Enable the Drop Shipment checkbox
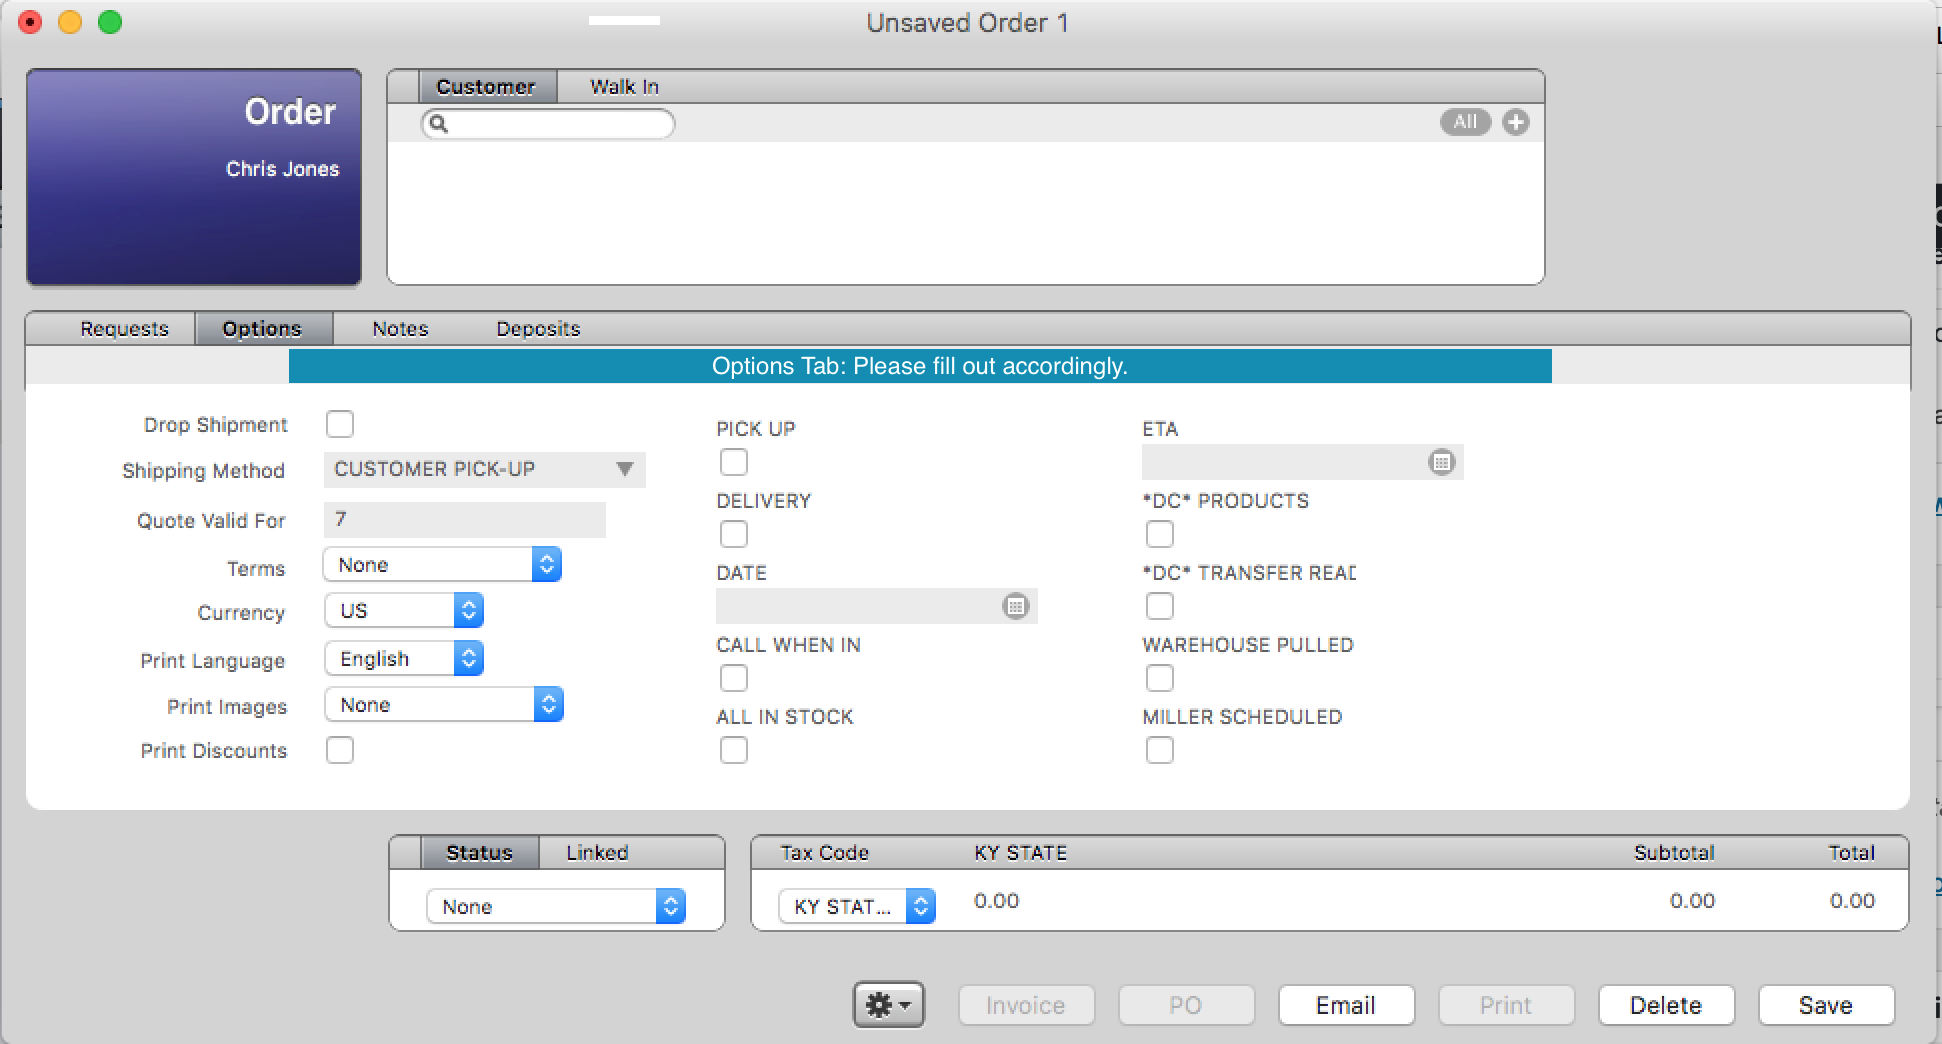This screenshot has height=1044, width=1942. click(340, 424)
